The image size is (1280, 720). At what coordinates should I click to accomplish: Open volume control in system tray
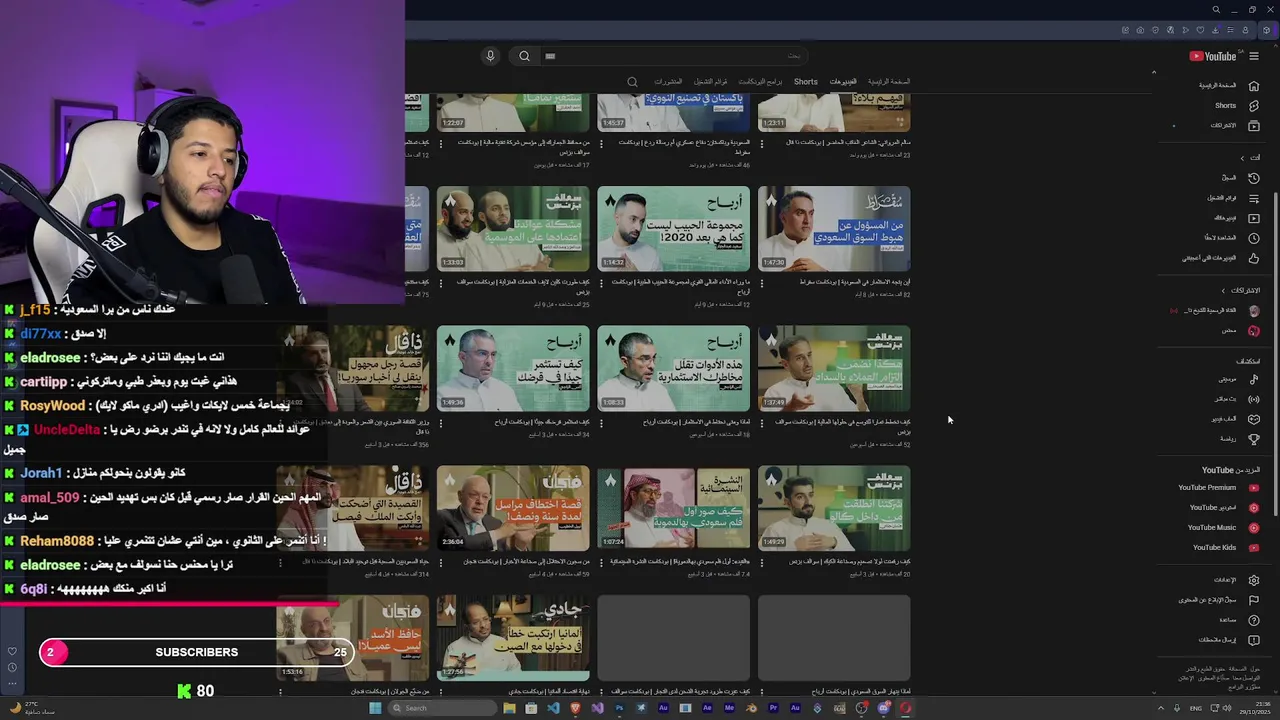(1229, 708)
